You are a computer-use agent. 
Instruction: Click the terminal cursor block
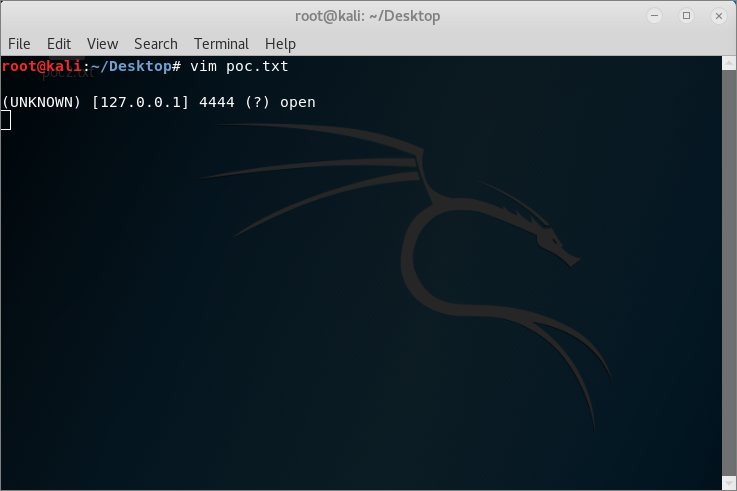[x=6, y=120]
